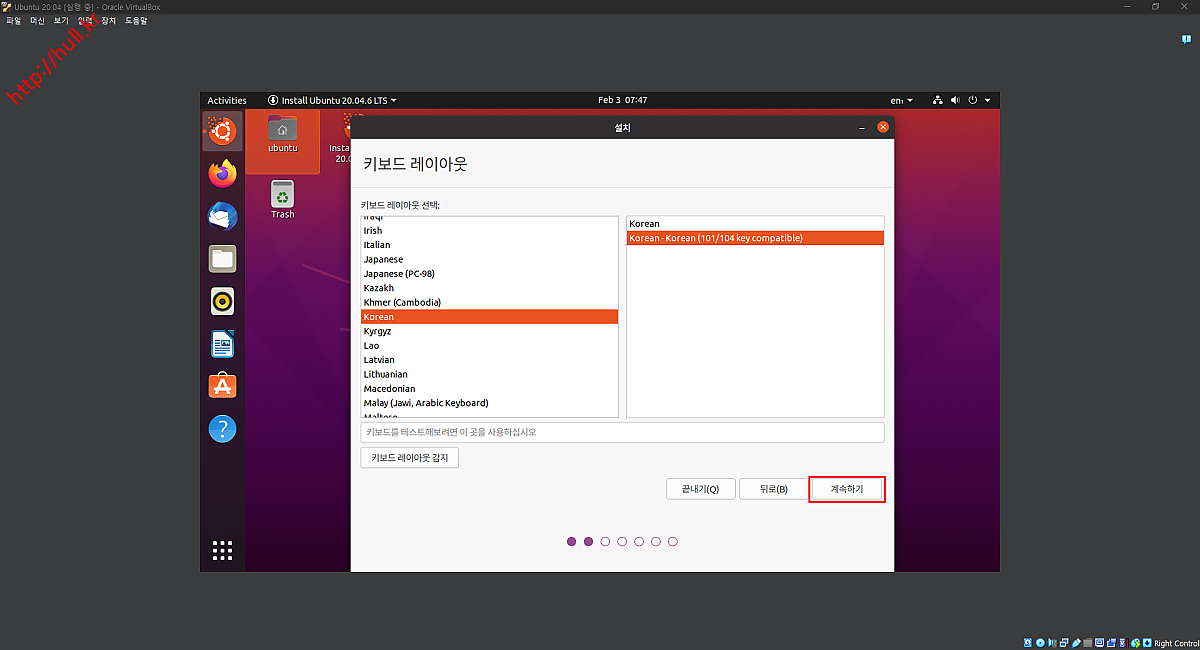
Task: Select Khmer (Cambodia) layout
Action: 490,302
